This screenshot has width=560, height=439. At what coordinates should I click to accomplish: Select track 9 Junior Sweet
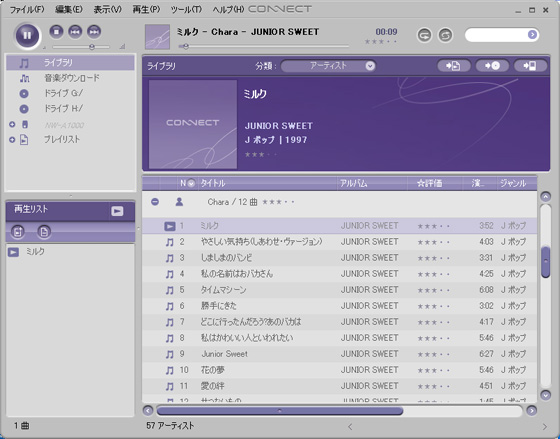tap(339, 354)
